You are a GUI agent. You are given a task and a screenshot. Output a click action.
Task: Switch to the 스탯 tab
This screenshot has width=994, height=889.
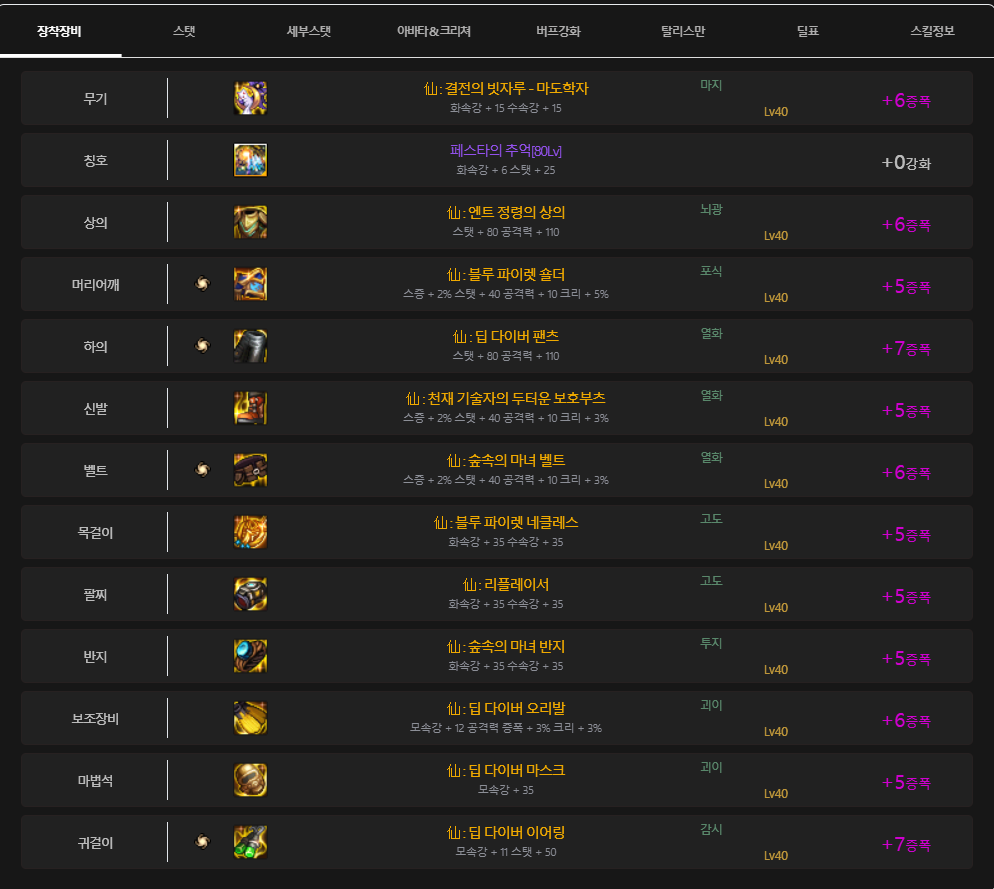point(184,31)
